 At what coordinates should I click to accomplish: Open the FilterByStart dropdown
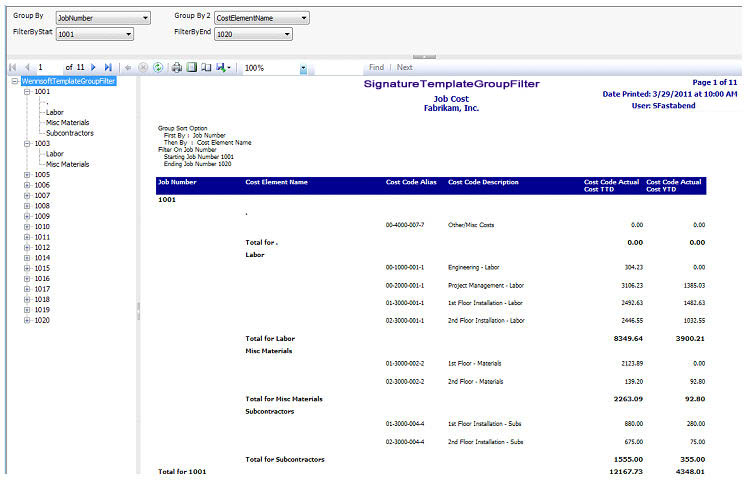point(128,34)
